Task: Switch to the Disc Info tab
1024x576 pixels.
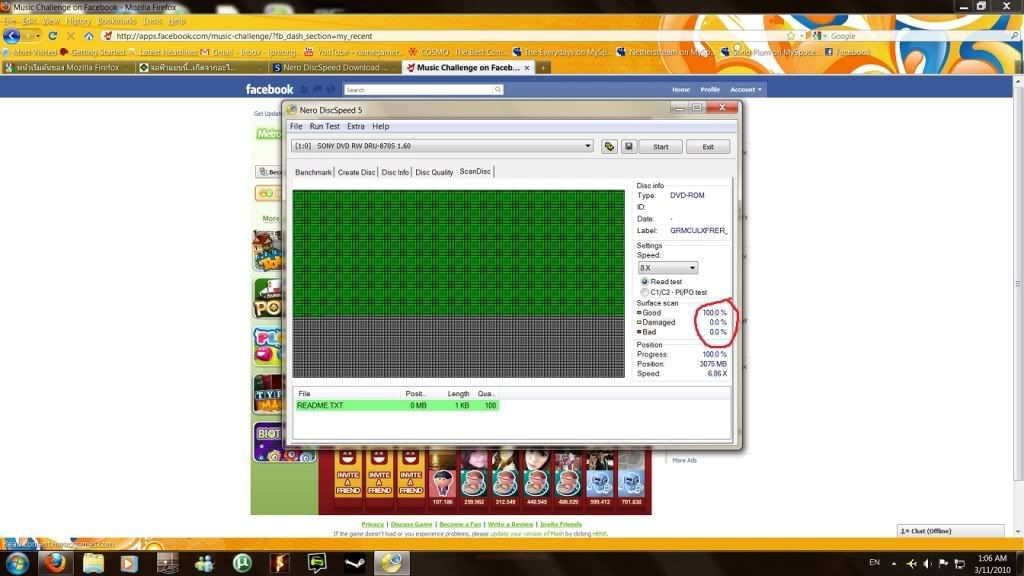Action: point(395,172)
